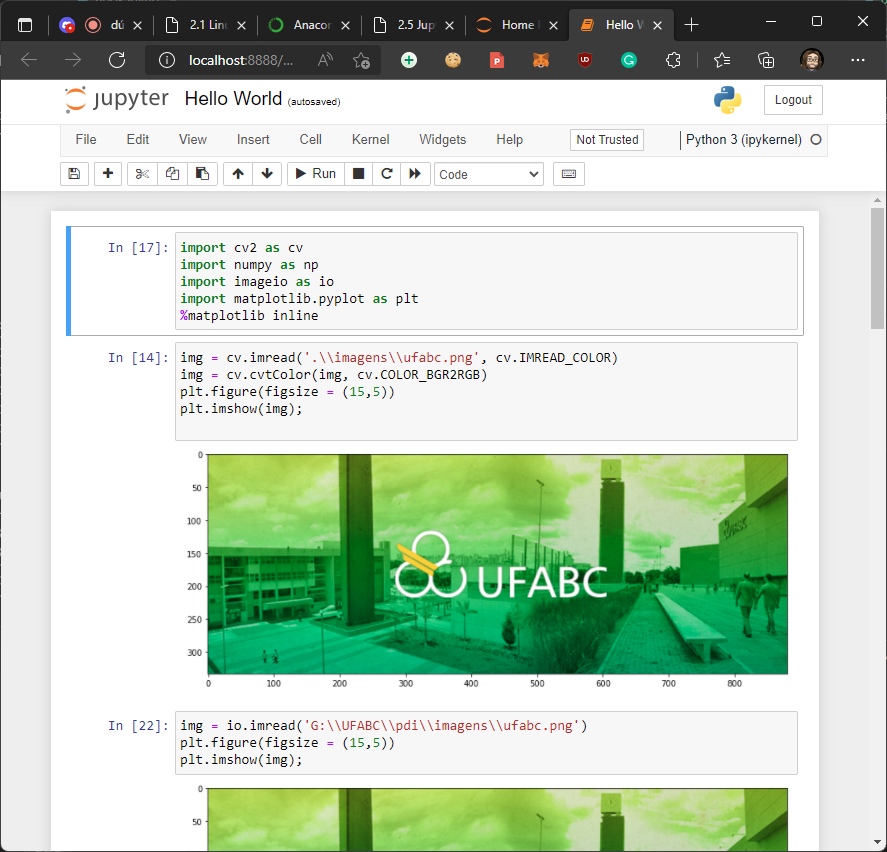Go back in browser history
This screenshot has width=887, height=852.
tap(29, 59)
